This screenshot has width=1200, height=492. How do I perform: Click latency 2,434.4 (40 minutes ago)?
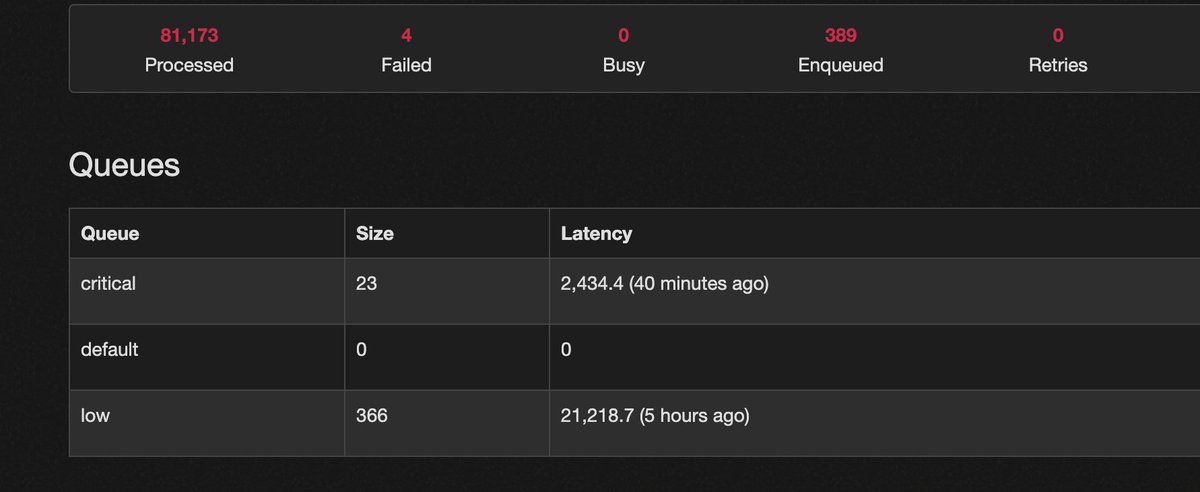coord(665,284)
